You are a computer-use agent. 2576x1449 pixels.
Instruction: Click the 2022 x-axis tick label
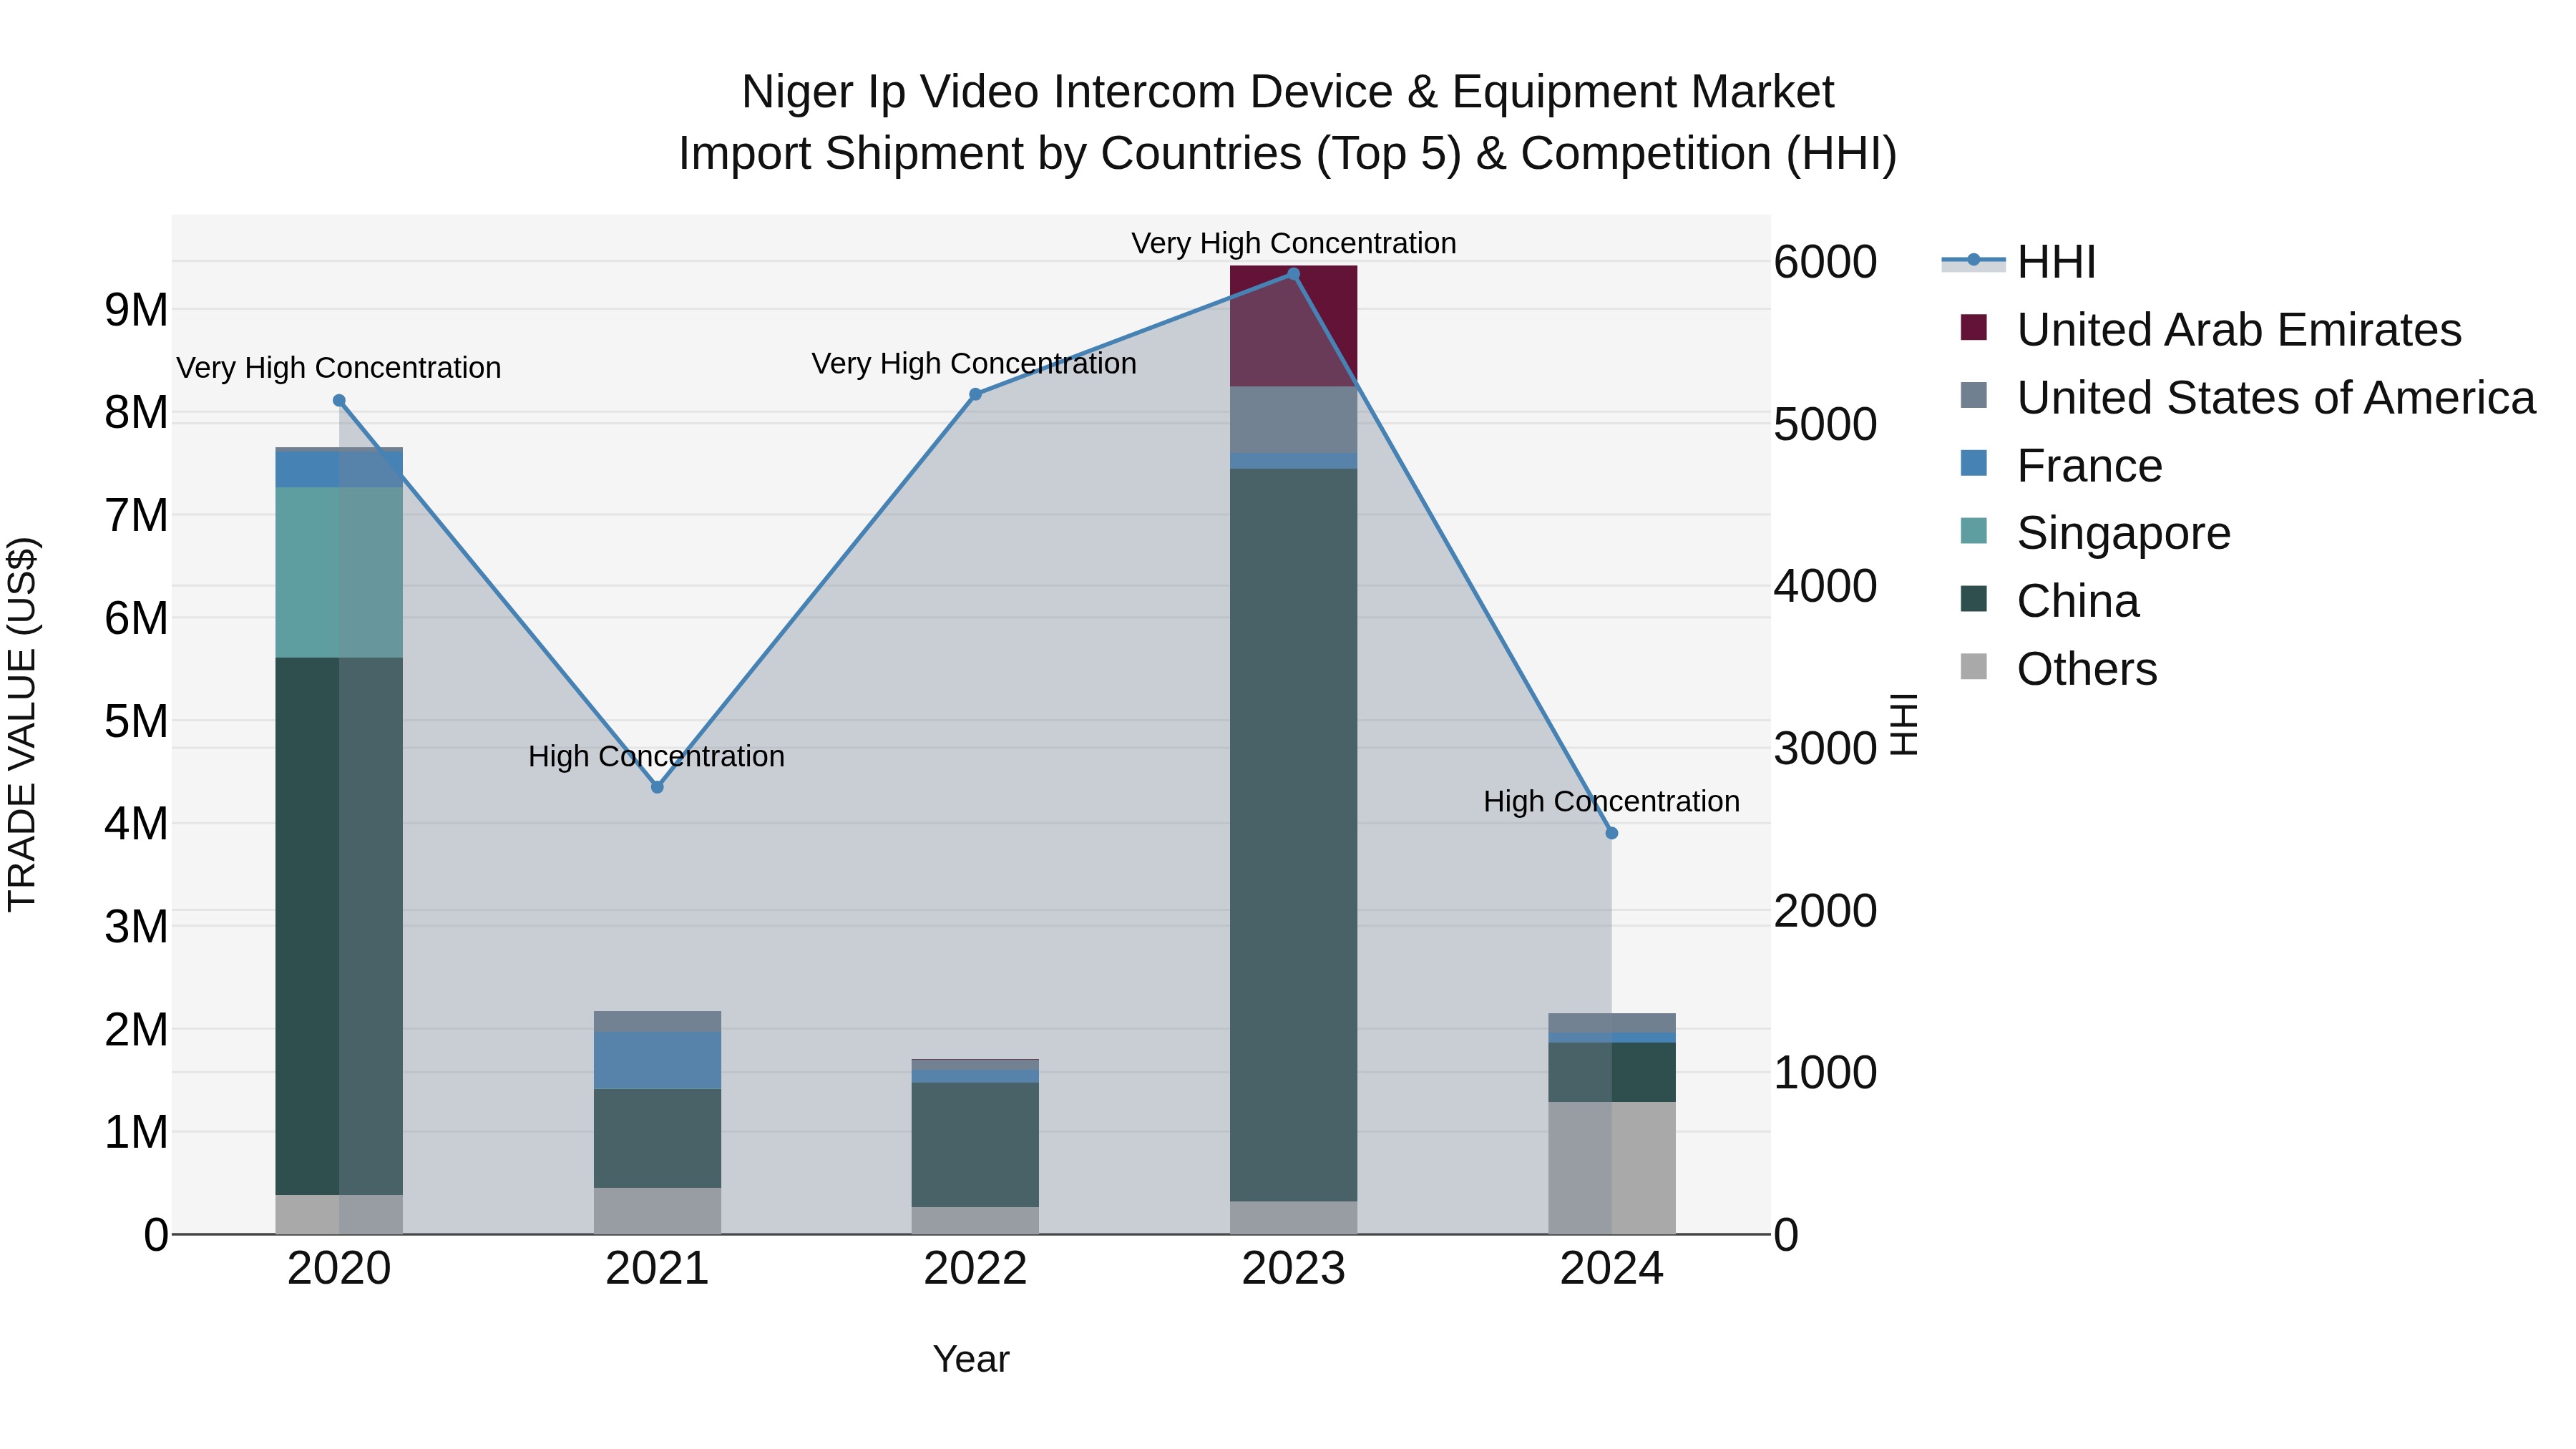pos(975,1269)
